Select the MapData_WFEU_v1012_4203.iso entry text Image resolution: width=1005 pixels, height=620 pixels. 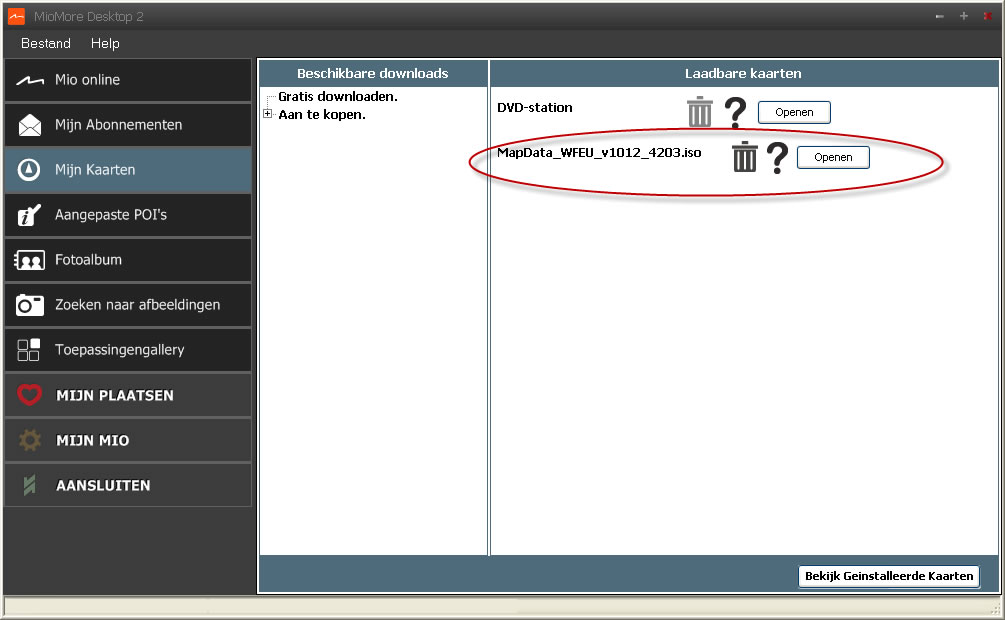pos(599,153)
